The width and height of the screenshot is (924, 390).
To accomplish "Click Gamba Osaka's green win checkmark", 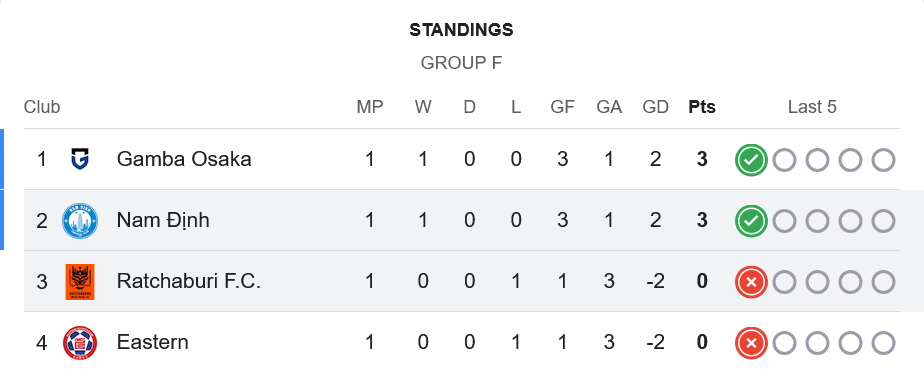I will 751,160.
